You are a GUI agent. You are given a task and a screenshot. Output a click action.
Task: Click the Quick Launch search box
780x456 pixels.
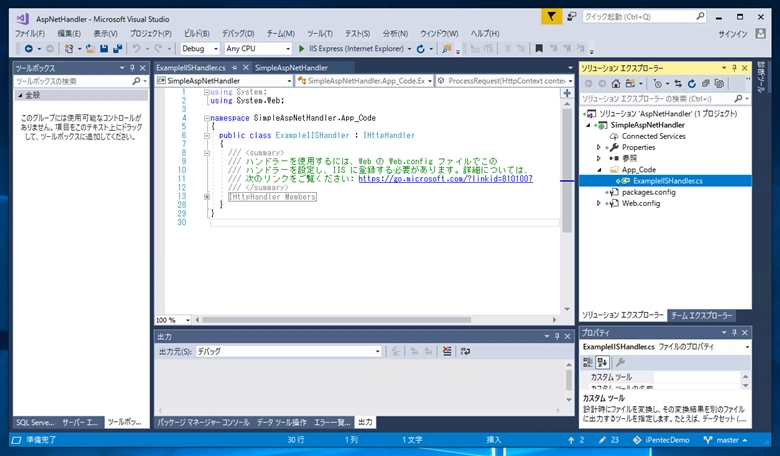pyautogui.click(x=644, y=17)
